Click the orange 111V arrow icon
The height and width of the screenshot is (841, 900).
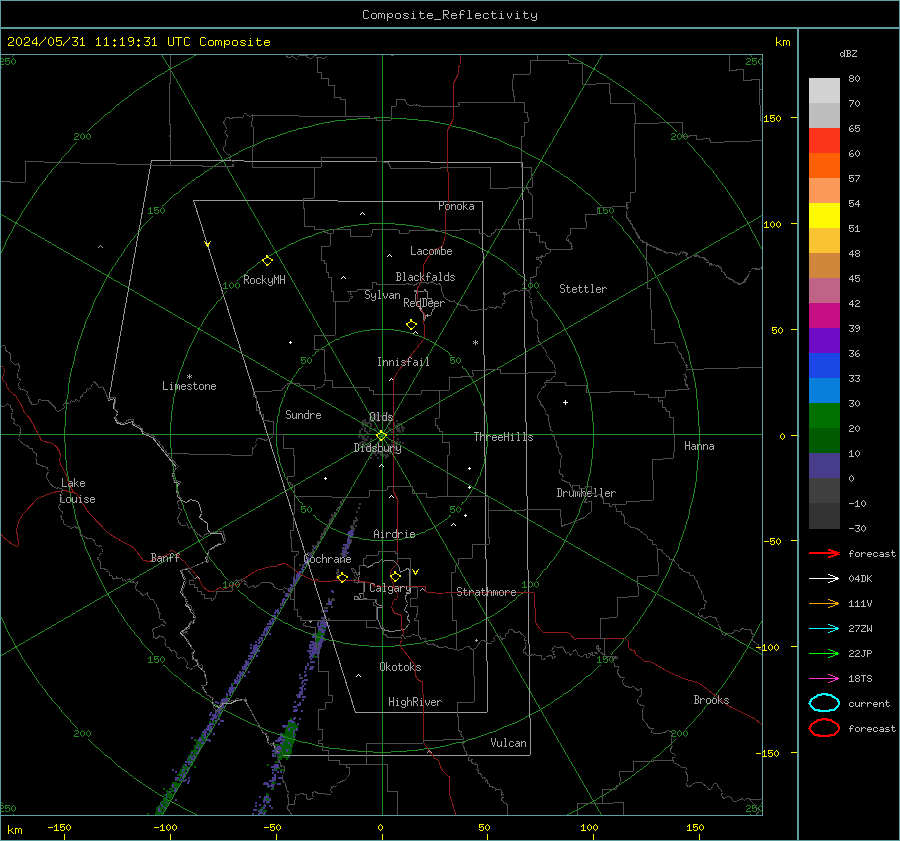click(x=824, y=603)
